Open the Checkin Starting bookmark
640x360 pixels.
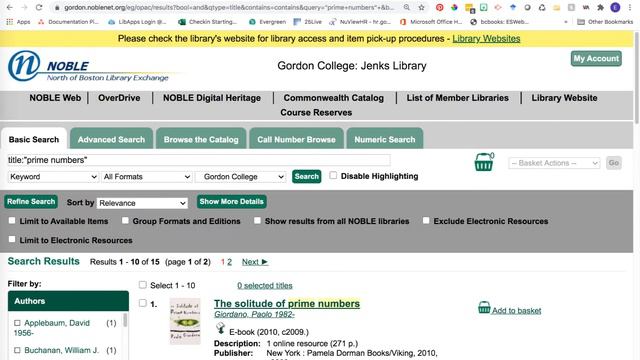(x=208, y=22)
